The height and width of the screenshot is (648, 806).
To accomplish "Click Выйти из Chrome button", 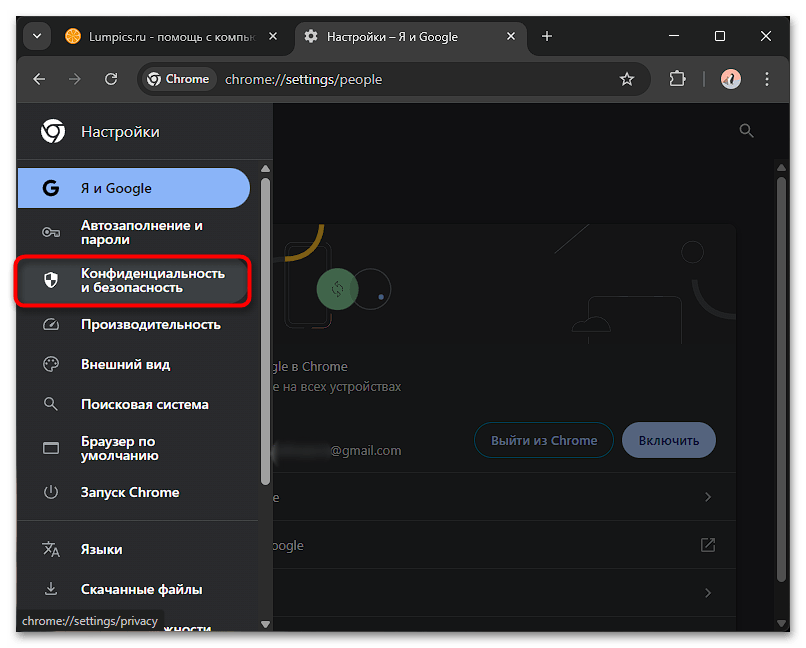I will pos(544,440).
